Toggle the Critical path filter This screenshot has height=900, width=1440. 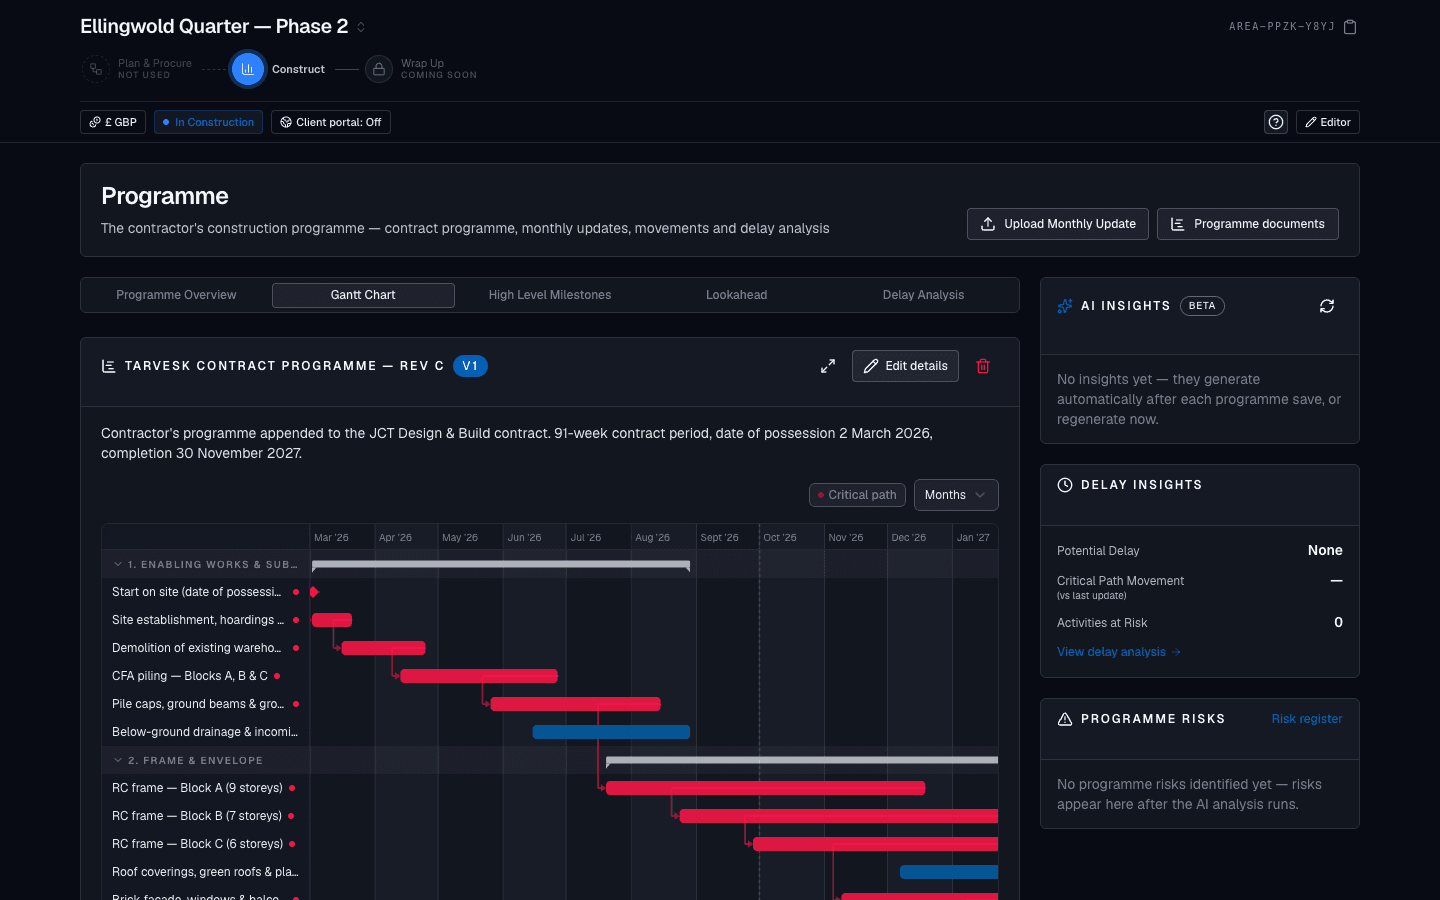tap(857, 495)
